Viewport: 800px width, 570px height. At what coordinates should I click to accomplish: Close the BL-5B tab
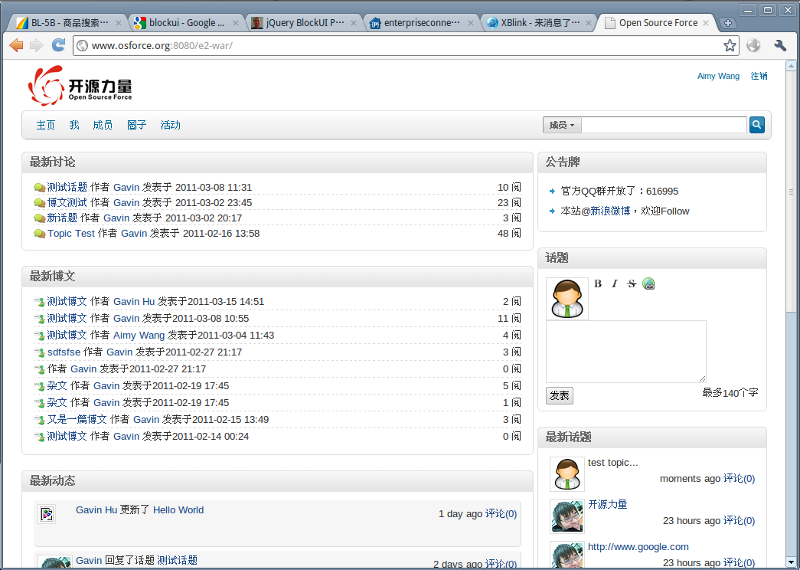coord(118,23)
